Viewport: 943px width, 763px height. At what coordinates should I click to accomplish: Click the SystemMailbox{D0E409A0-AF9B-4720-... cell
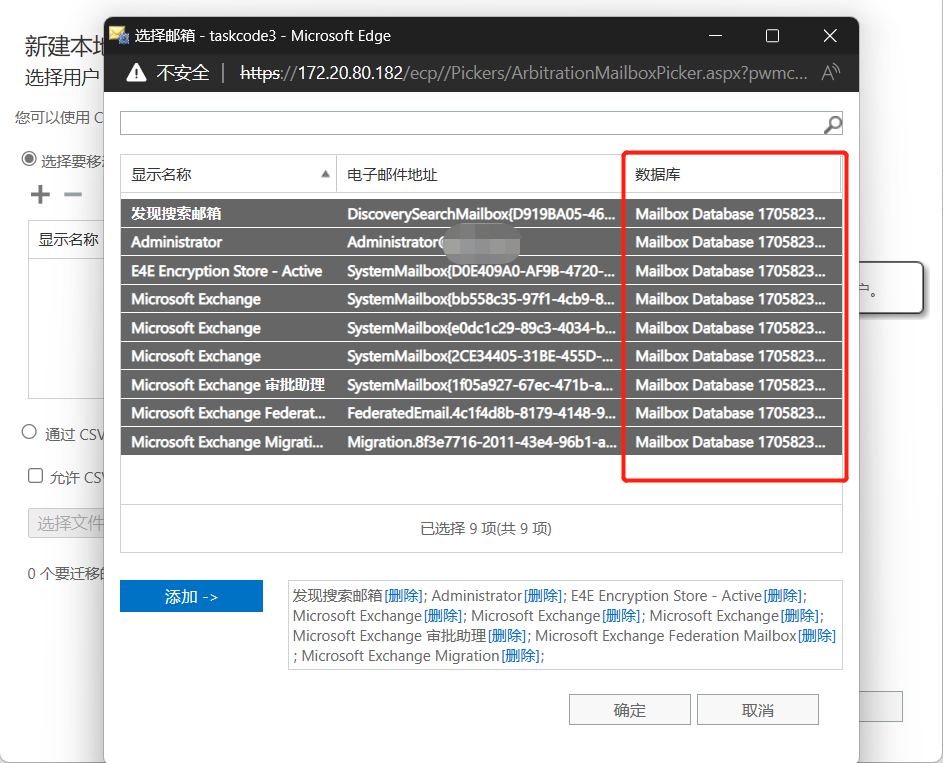[481, 271]
